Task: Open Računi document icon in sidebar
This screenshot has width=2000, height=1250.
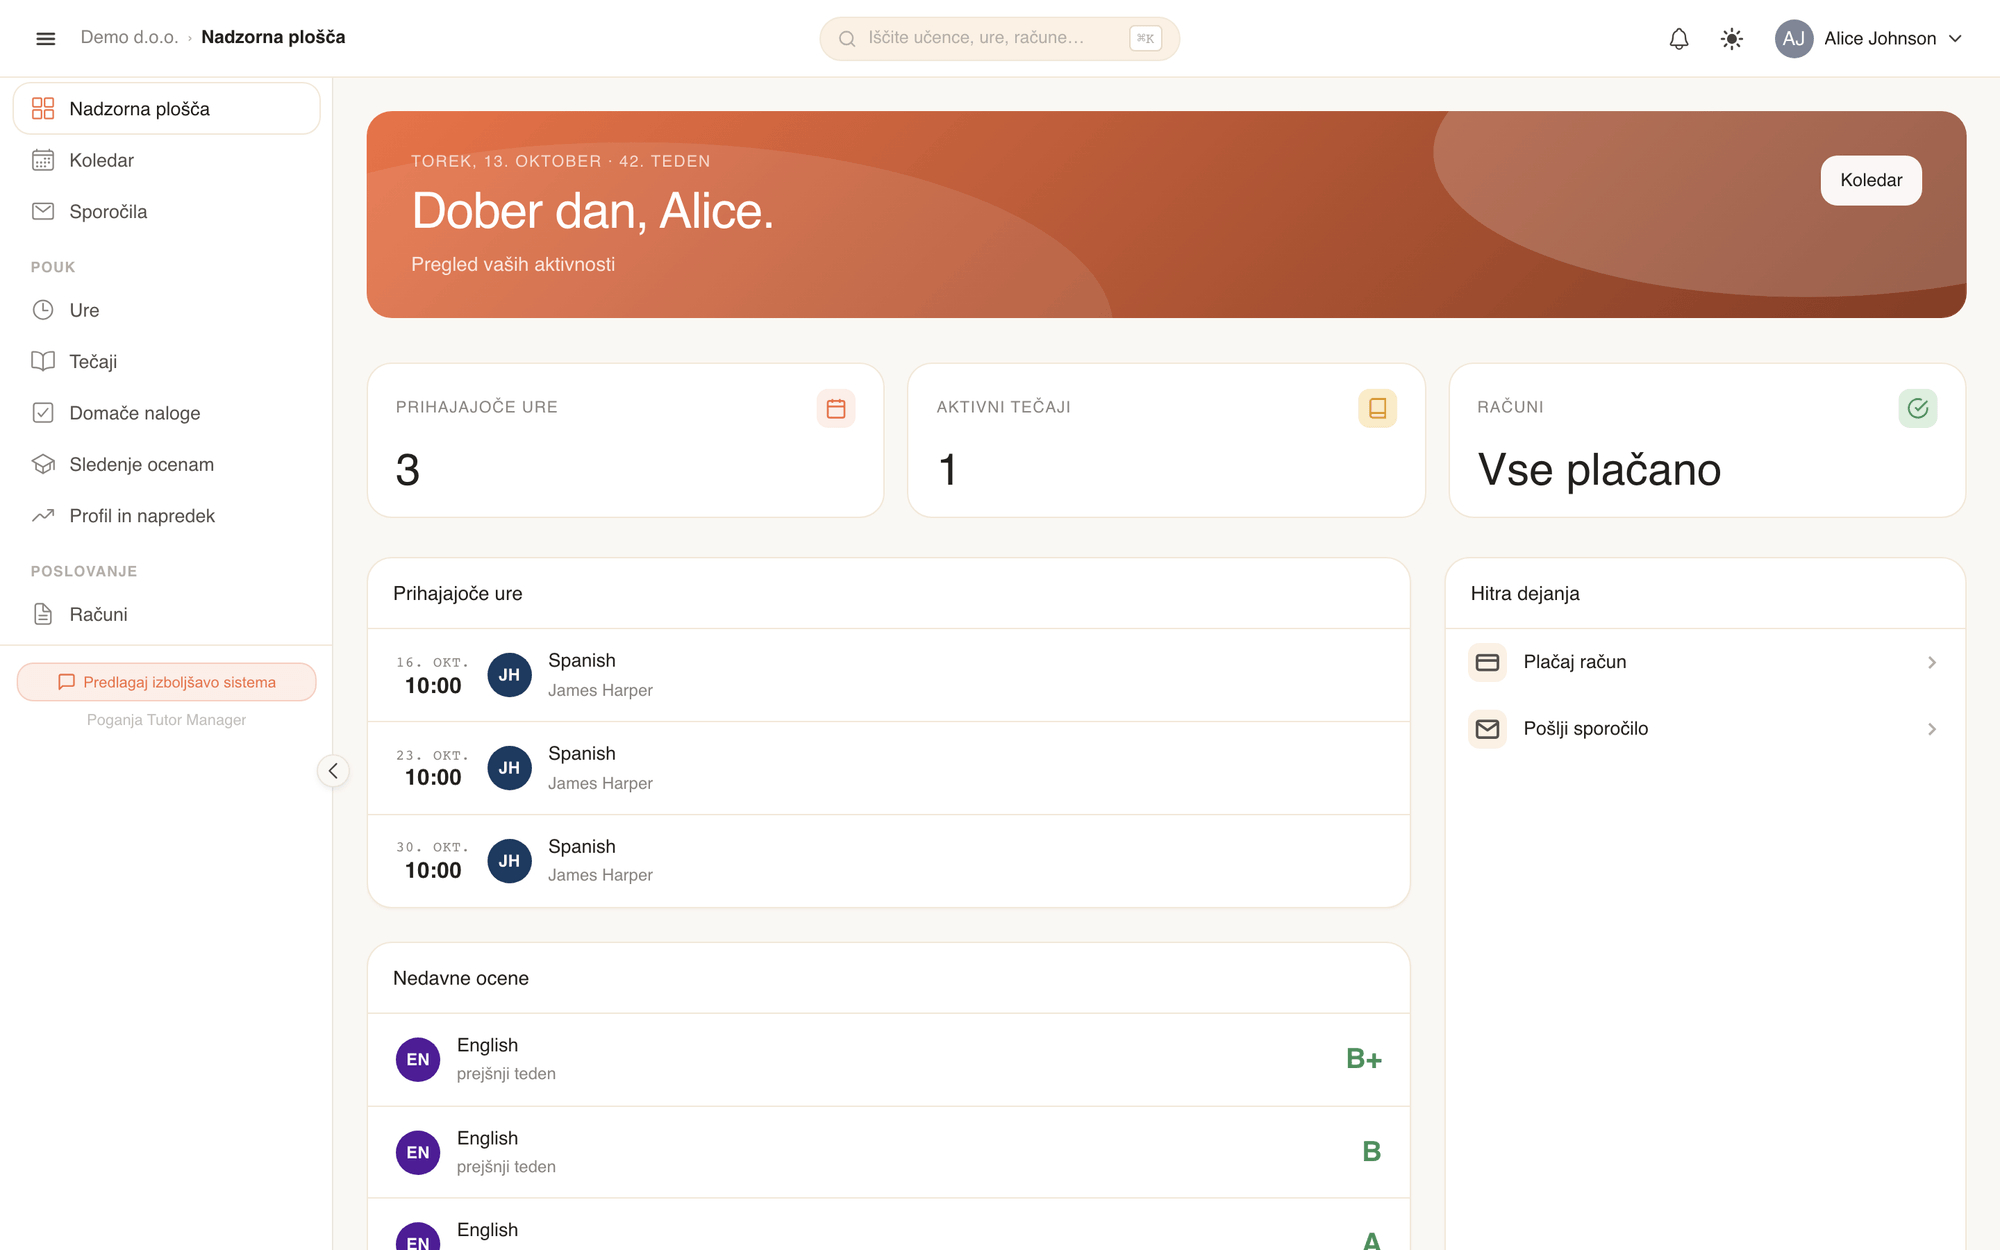Action: point(43,614)
